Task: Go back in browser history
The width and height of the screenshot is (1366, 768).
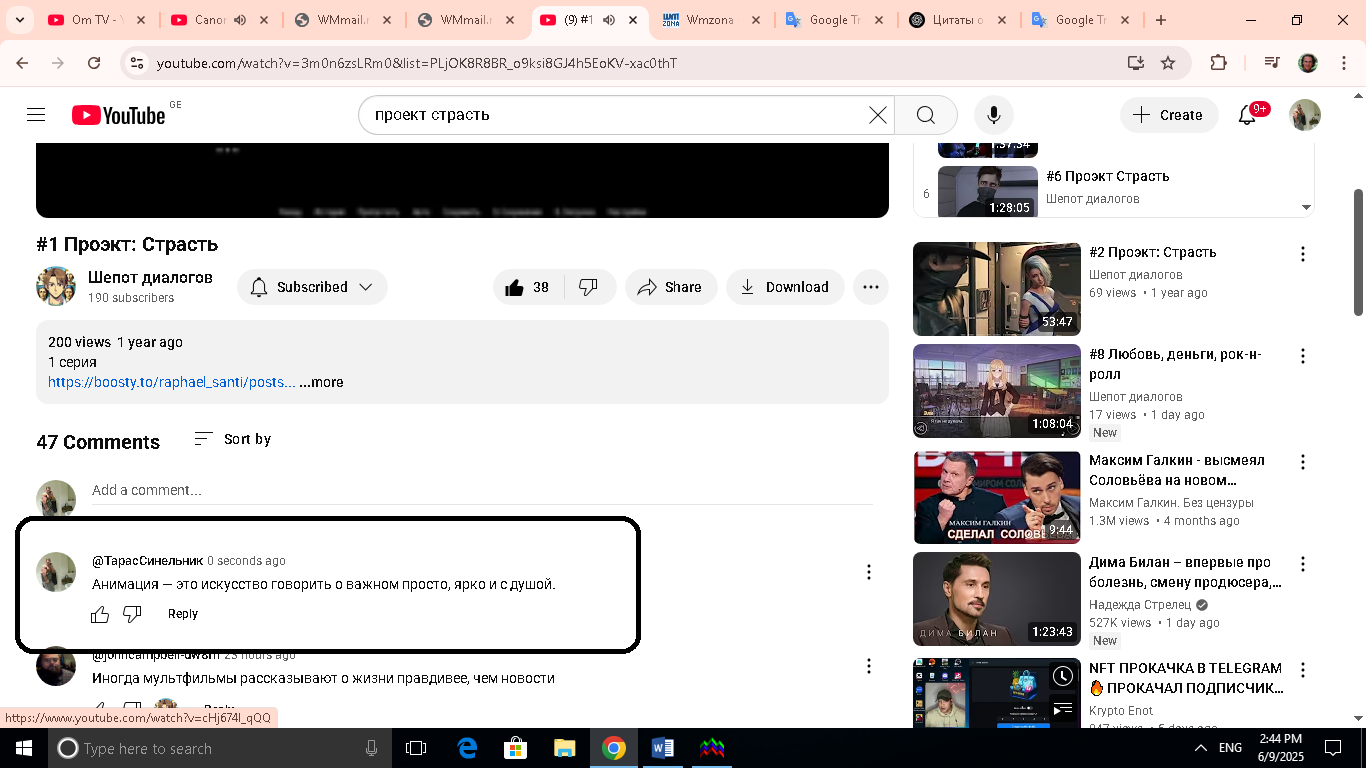Action: [x=22, y=63]
